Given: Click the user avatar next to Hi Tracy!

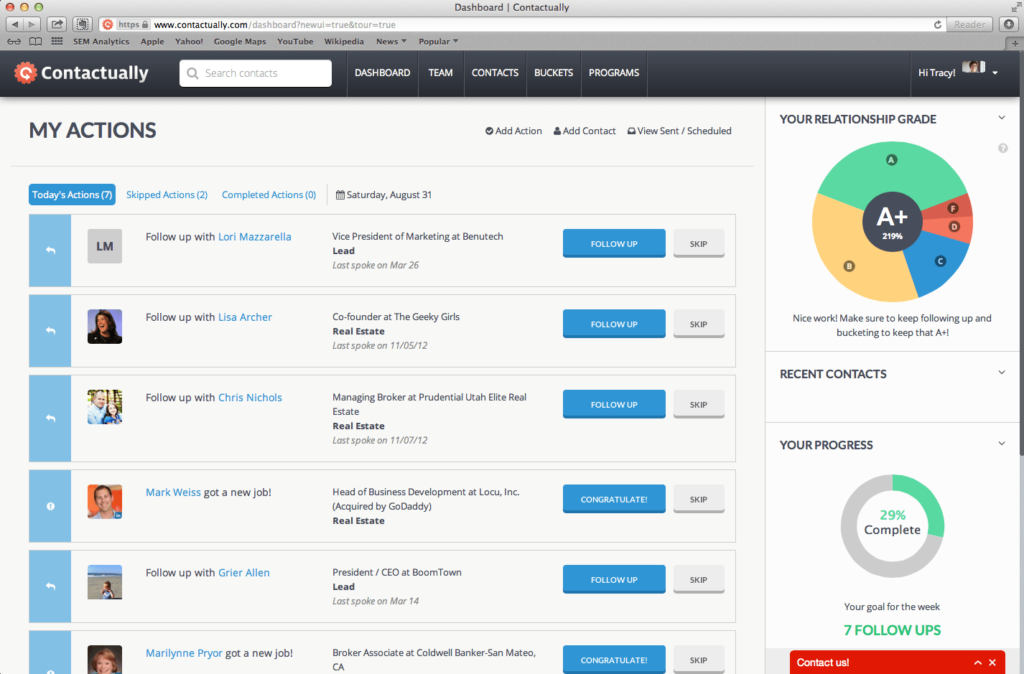Looking at the screenshot, I should pos(973,67).
